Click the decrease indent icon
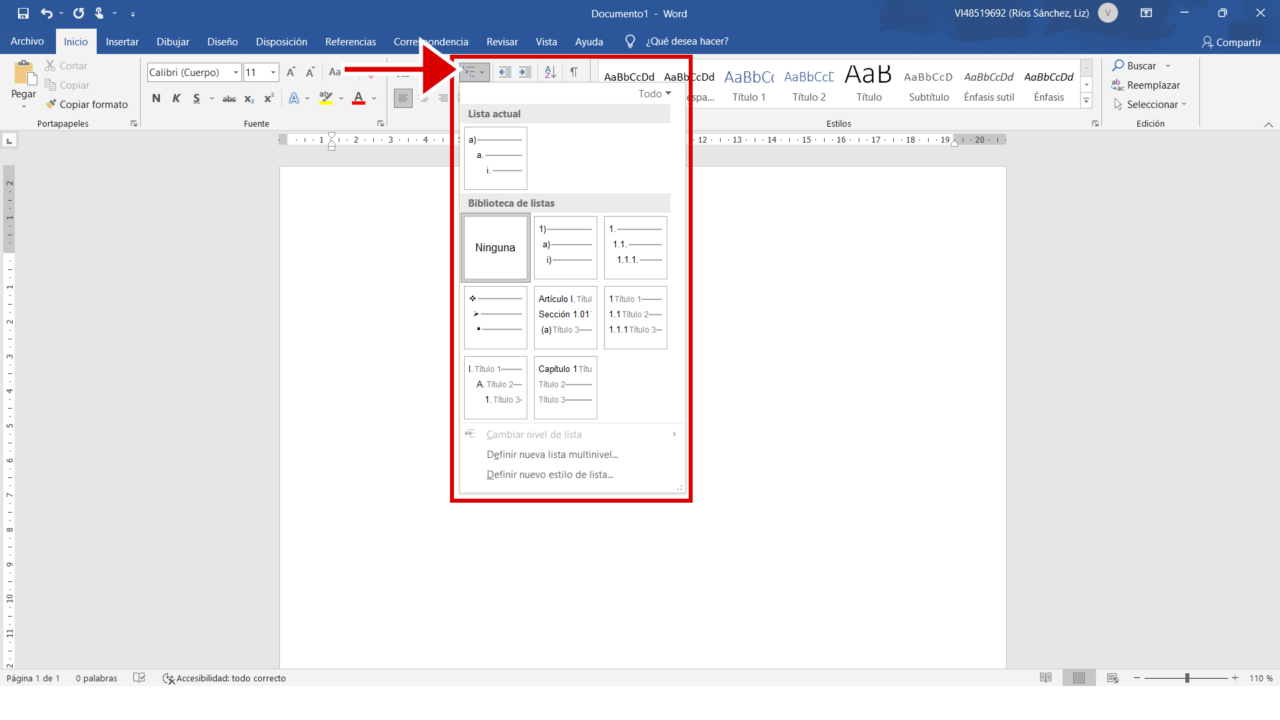Viewport: 1280px width, 720px height. click(504, 72)
